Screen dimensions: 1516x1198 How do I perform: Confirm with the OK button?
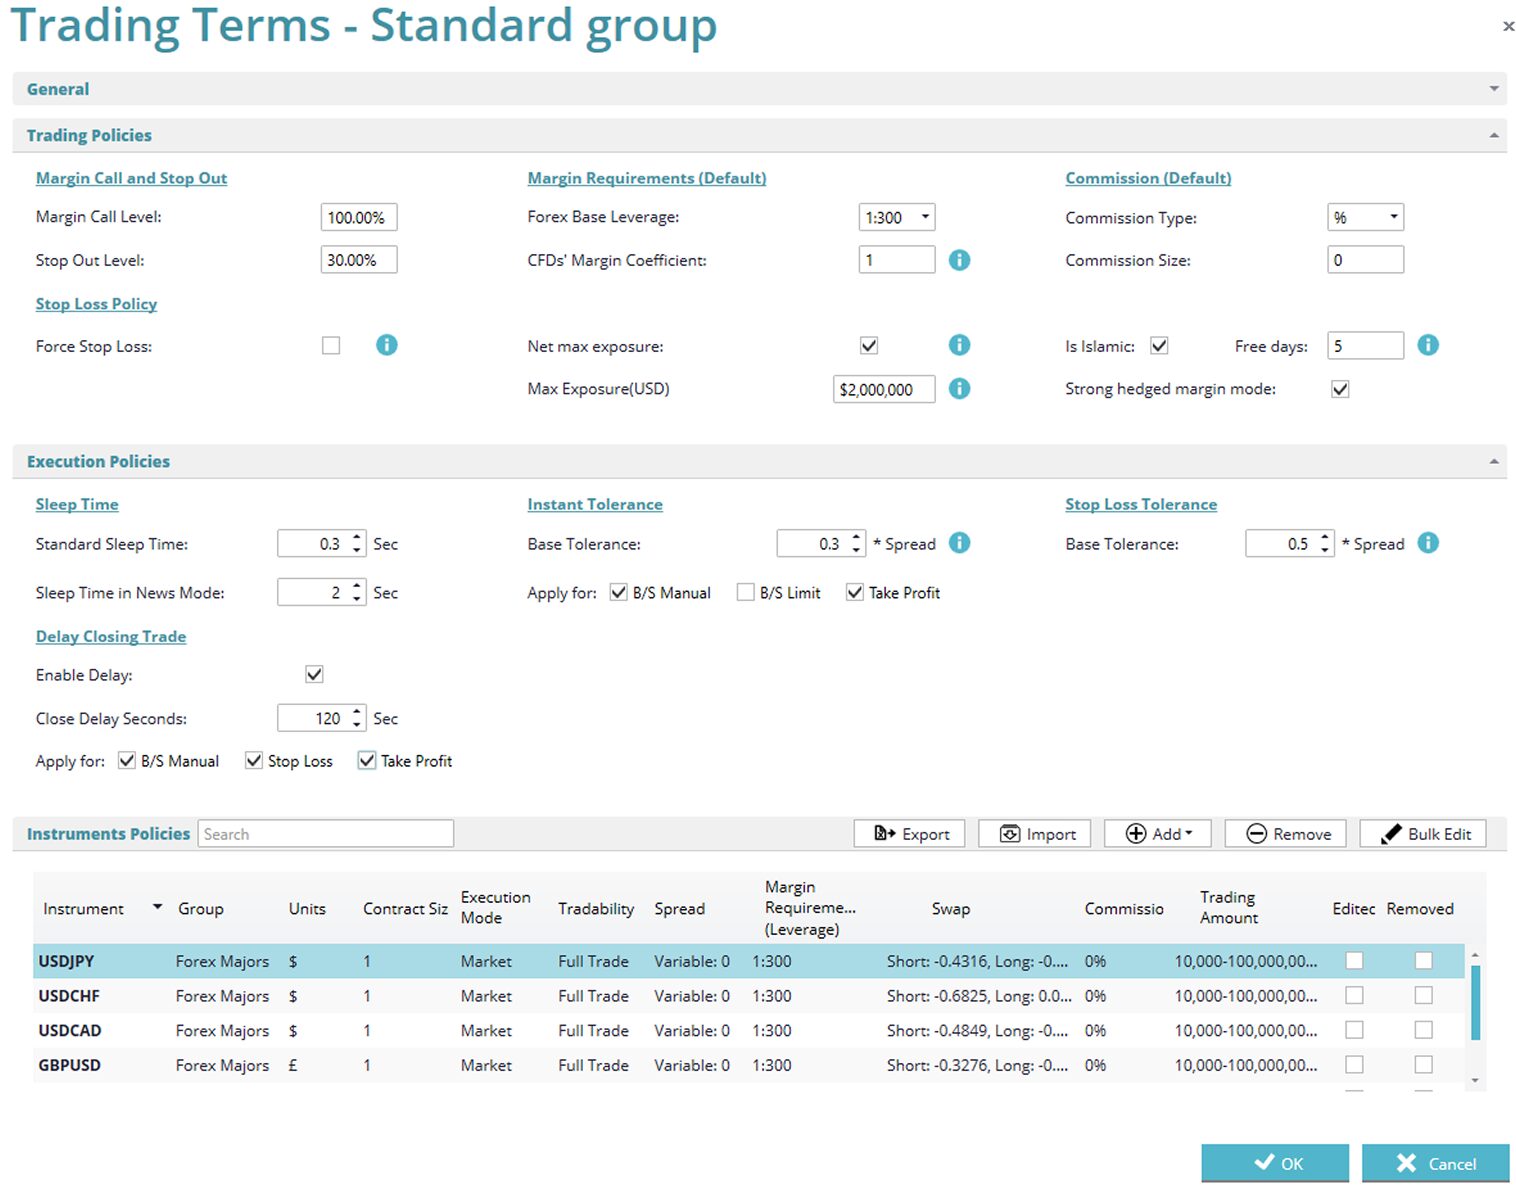1275,1163
